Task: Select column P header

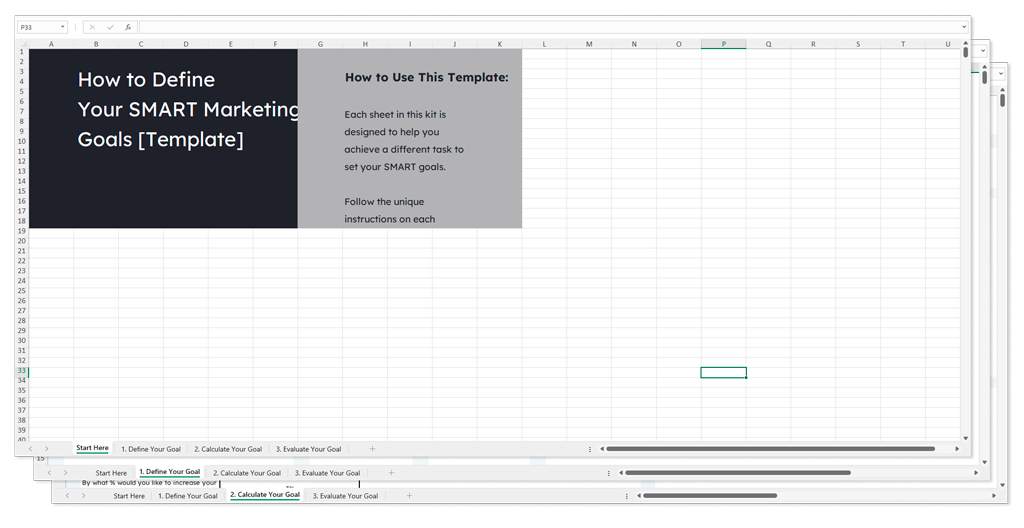Action: 724,44
